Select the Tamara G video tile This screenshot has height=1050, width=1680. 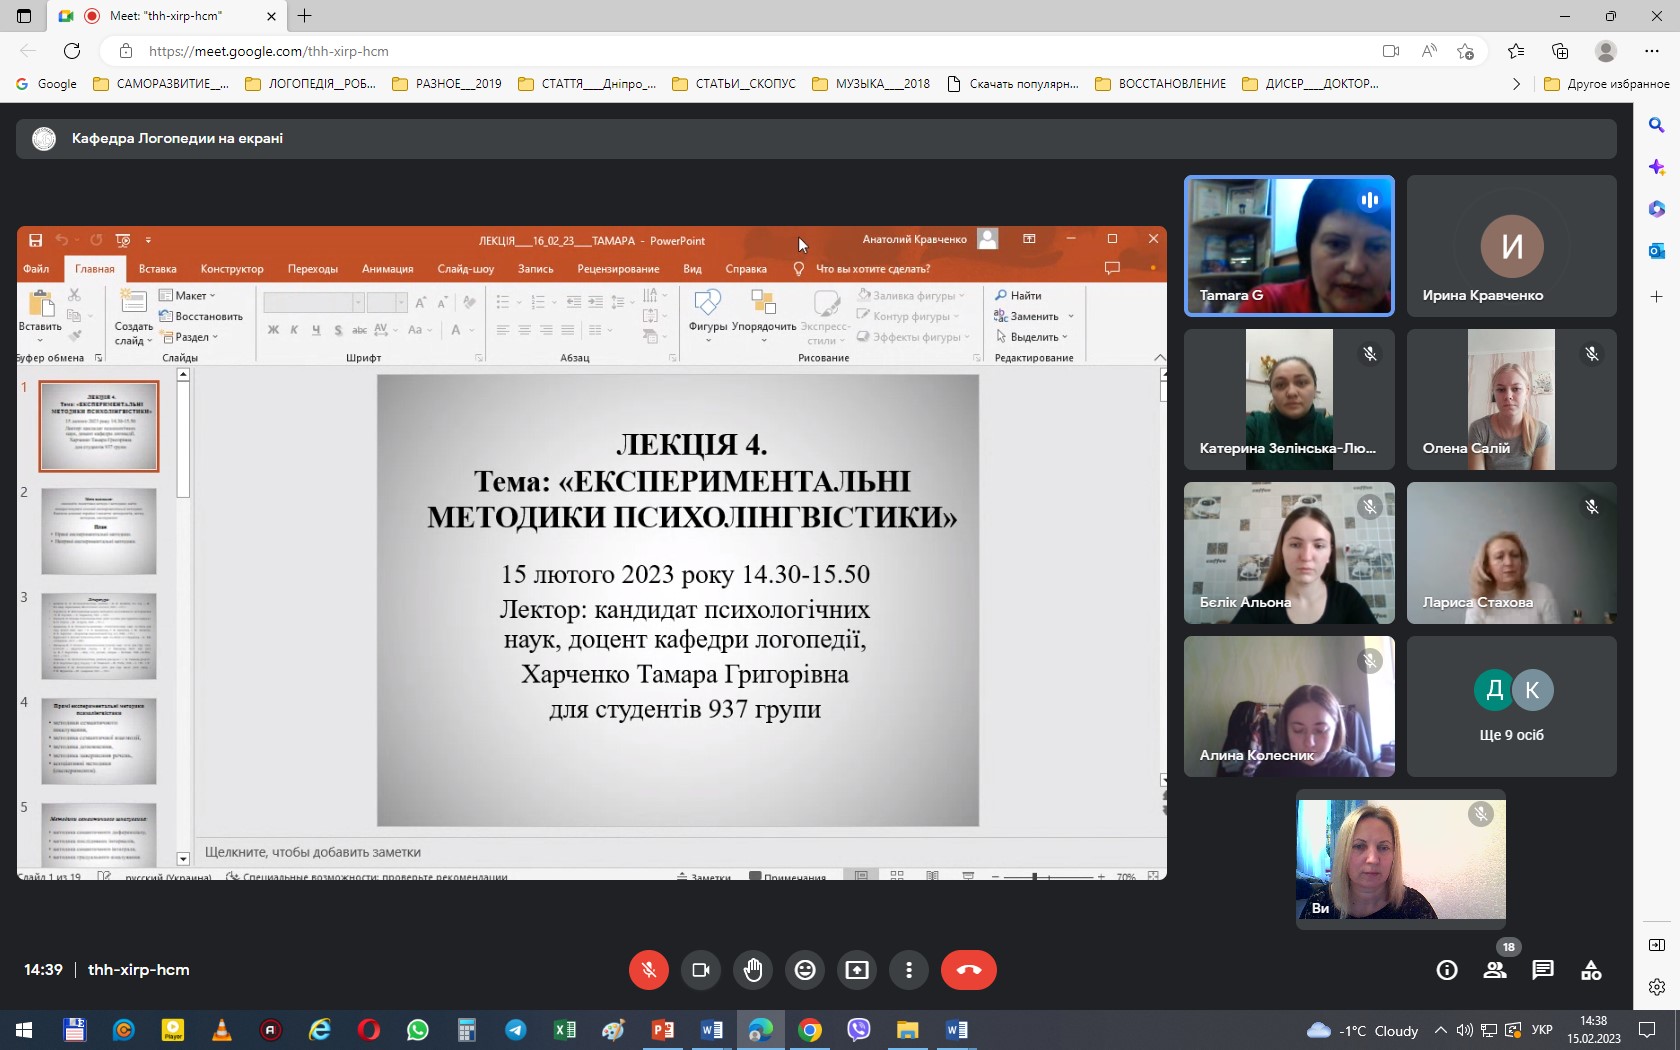1289,246
